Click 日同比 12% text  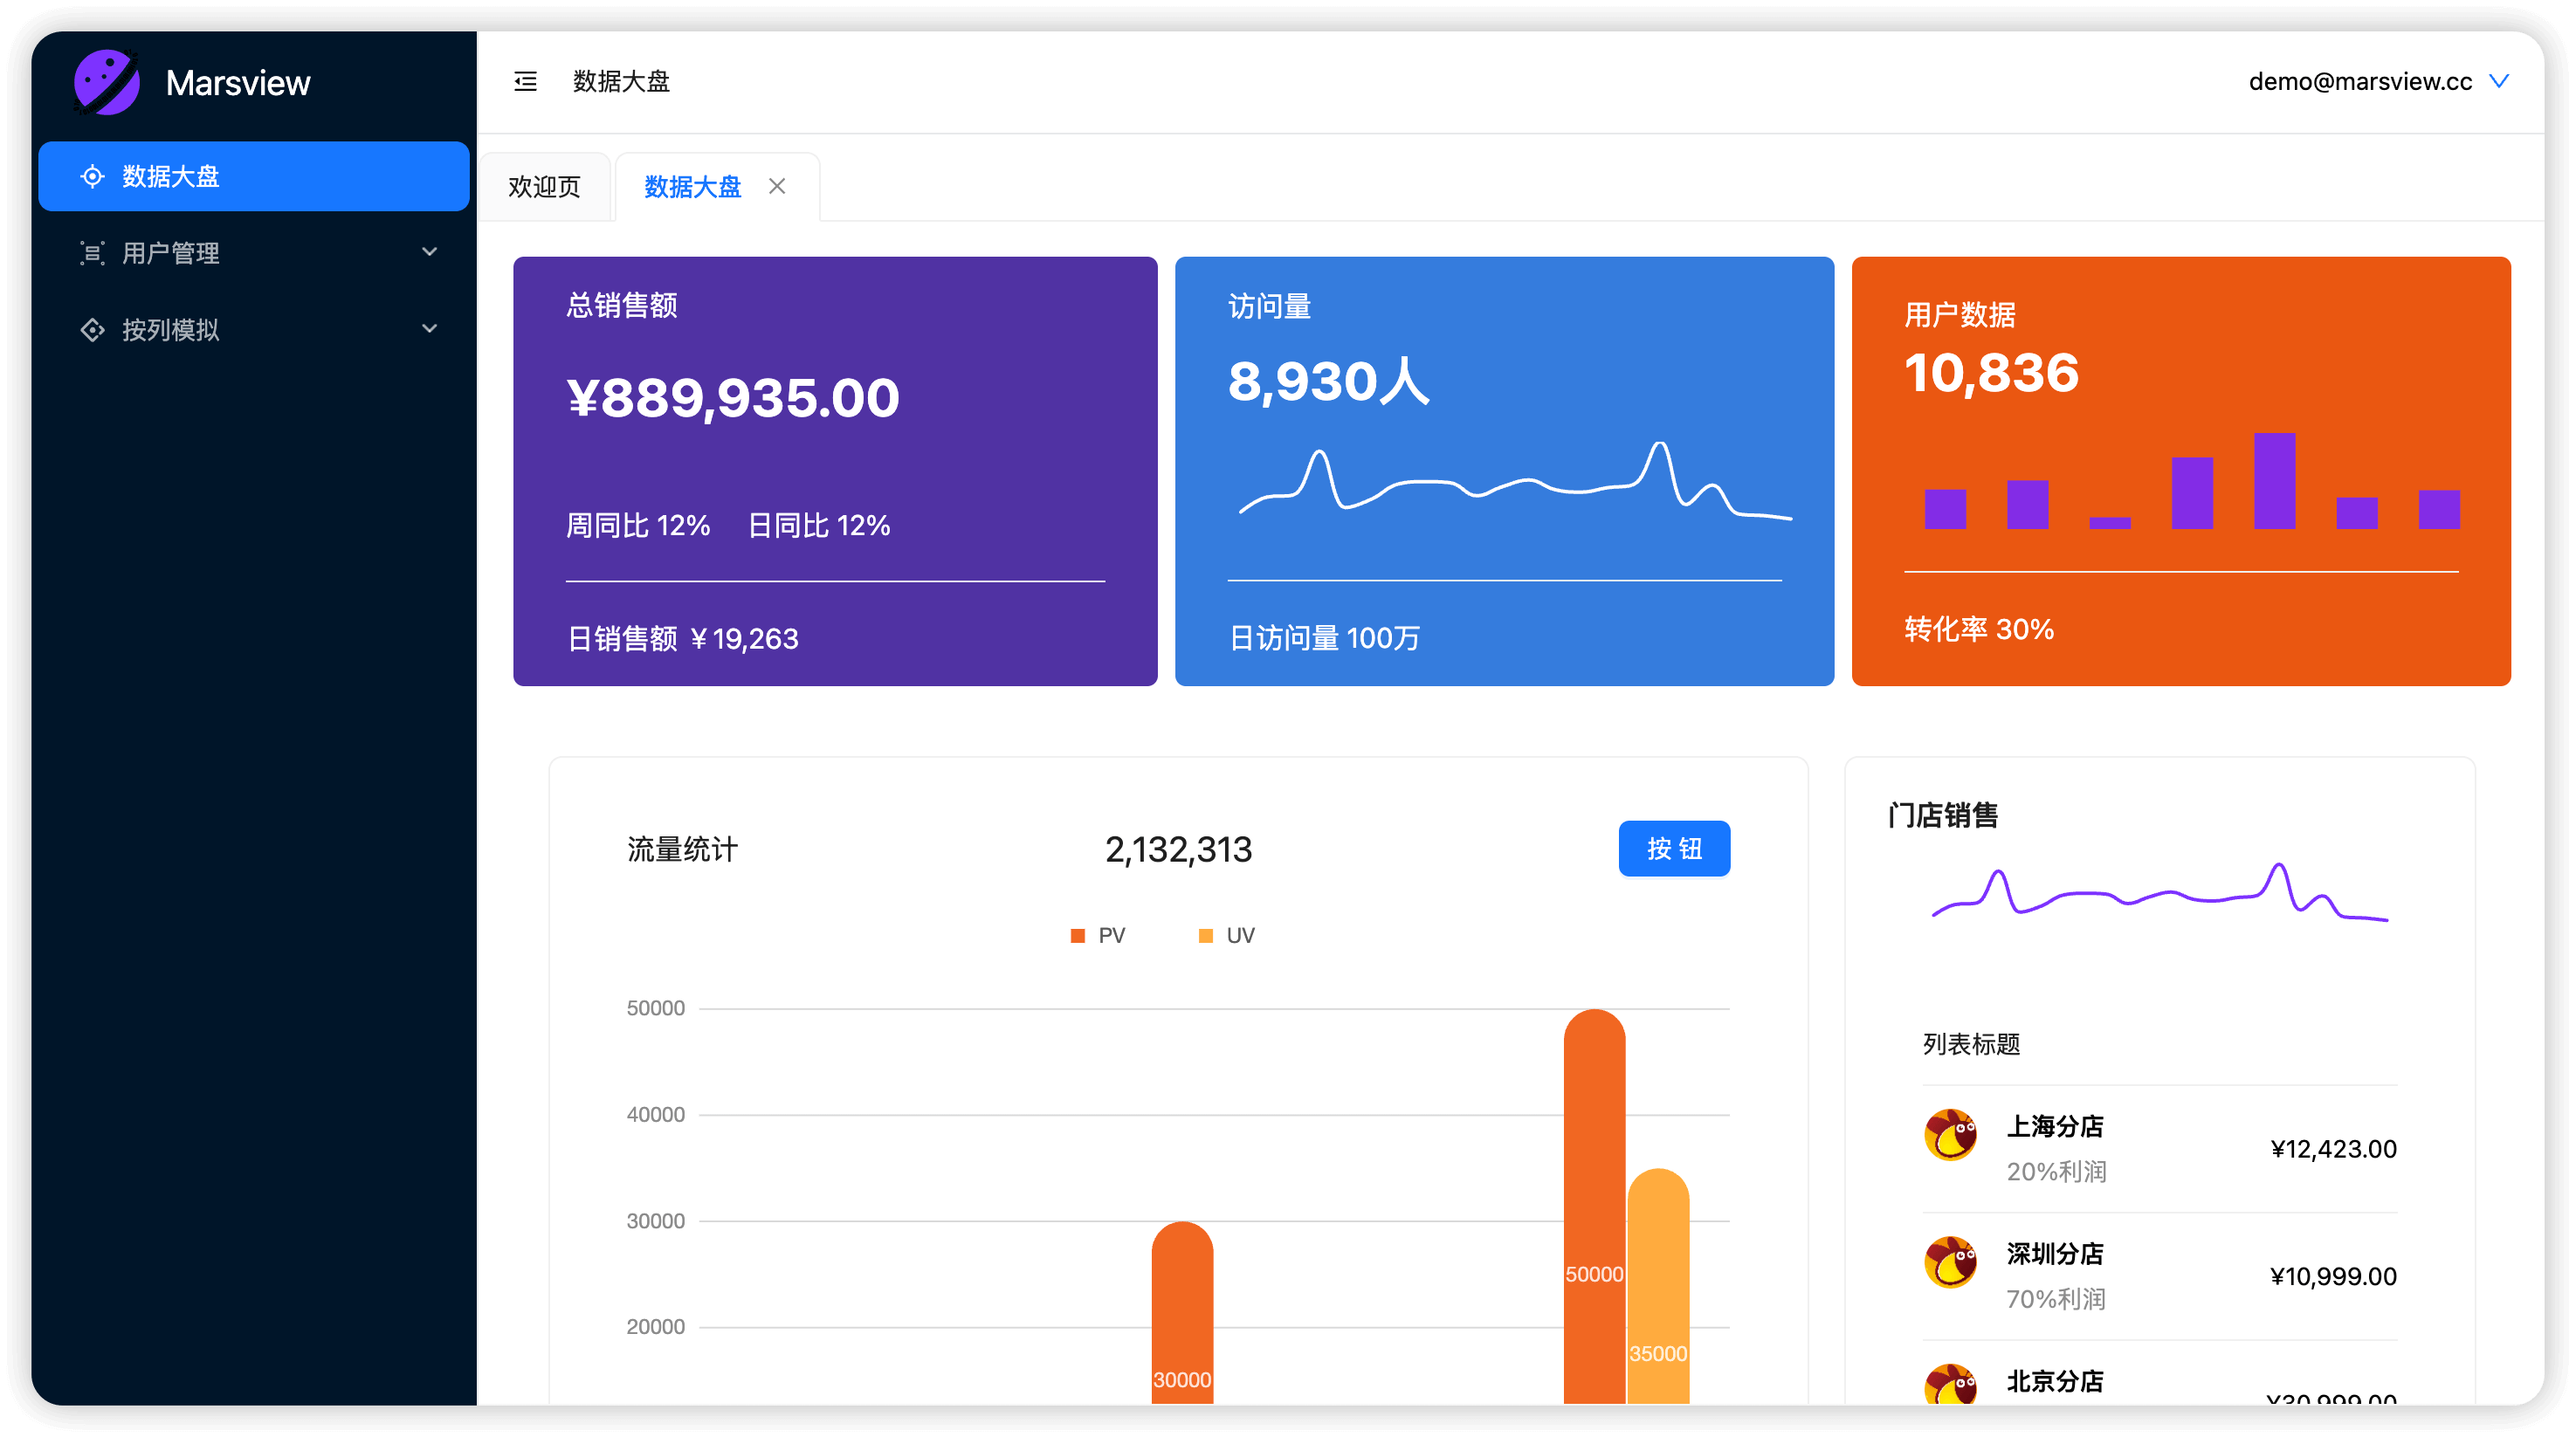pyautogui.click(x=819, y=525)
